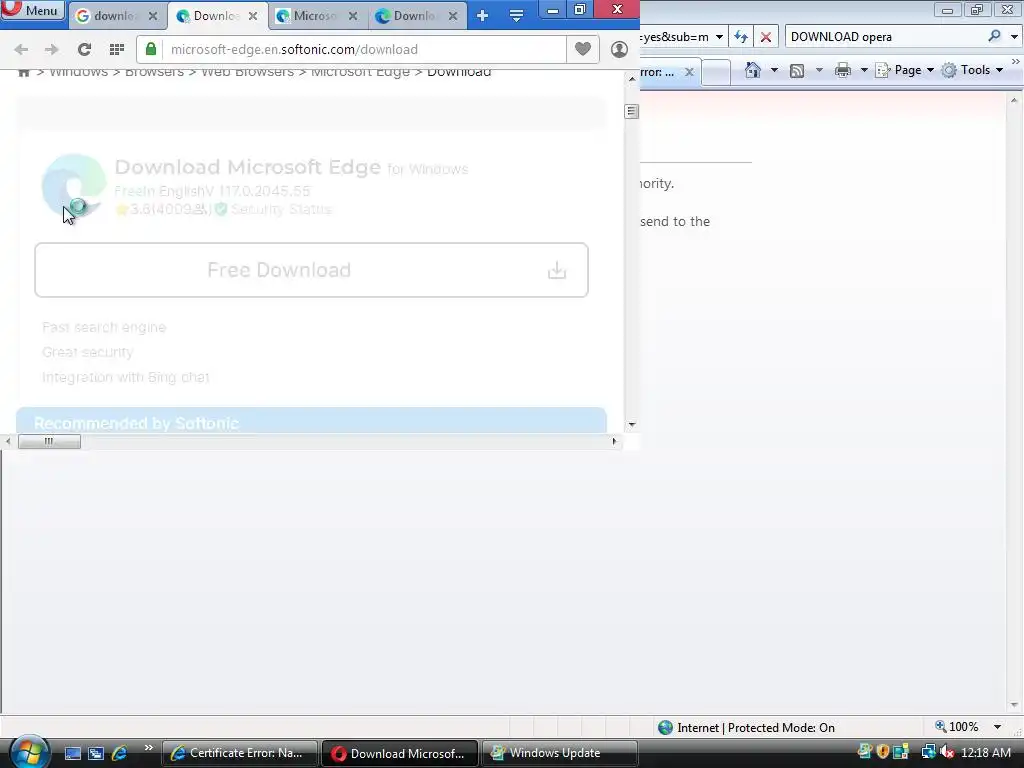
Task: Click 'Internet | Protected Mode: On' status
Action: pos(746,728)
